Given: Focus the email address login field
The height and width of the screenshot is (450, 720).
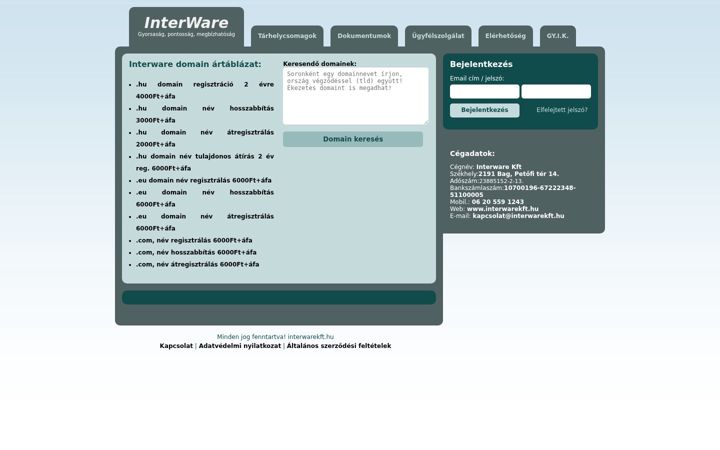Looking at the screenshot, I should point(484,91).
